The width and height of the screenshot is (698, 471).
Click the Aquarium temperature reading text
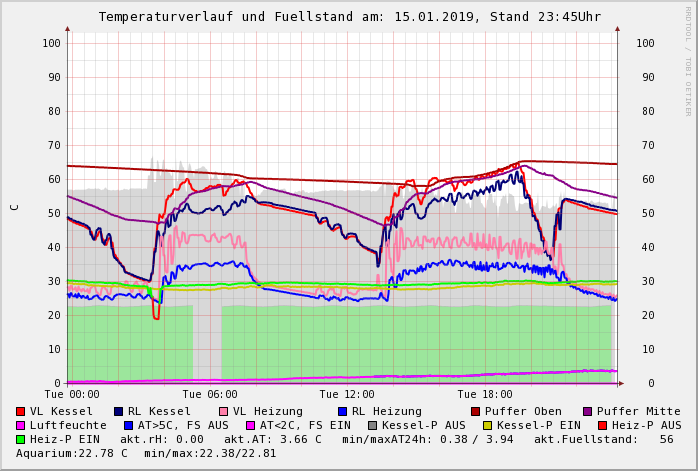(72, 453)
